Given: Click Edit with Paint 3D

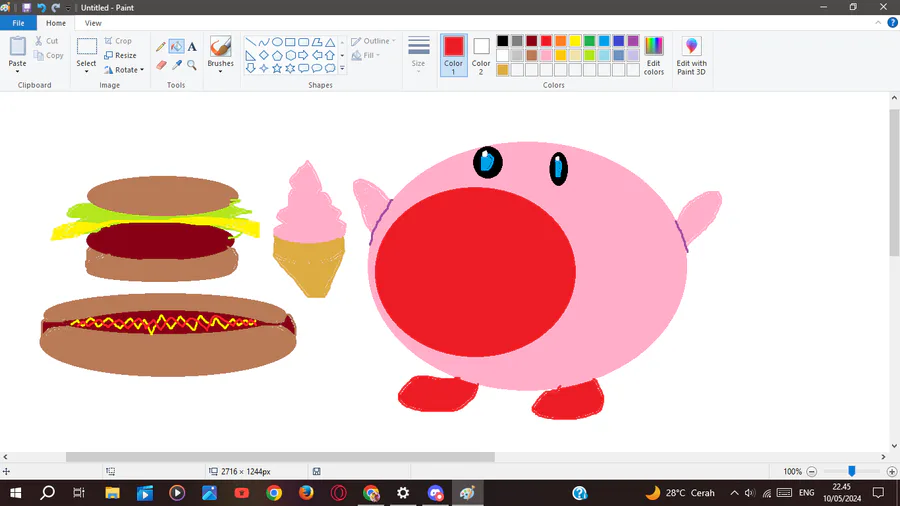Looking at the screenshot, I should point(692,56).
